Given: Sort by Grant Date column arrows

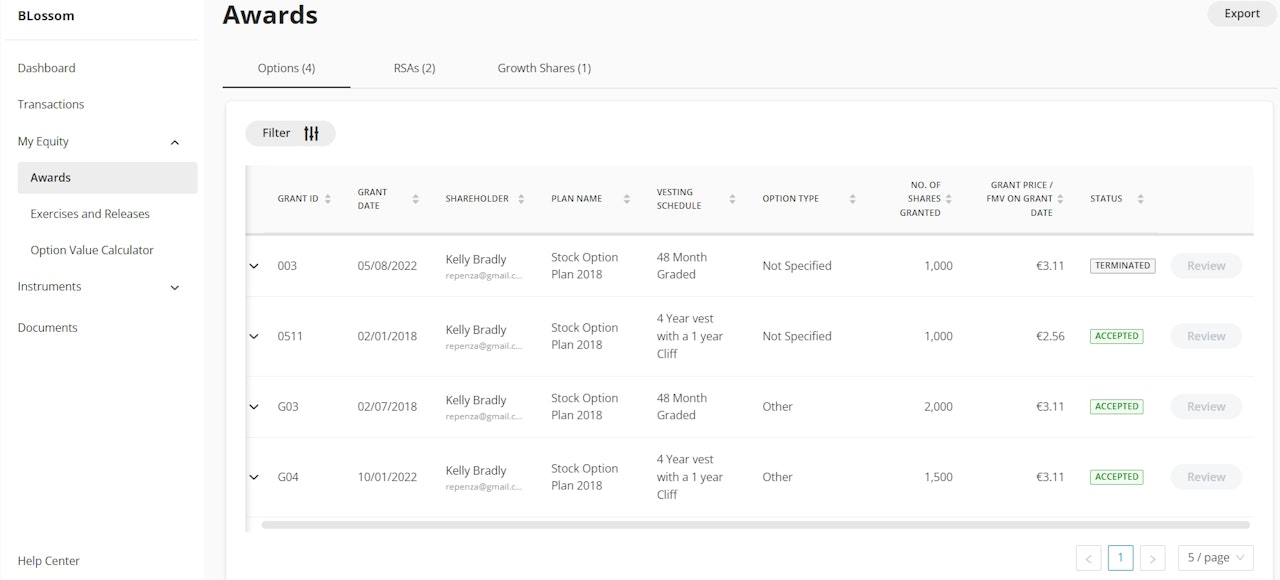Looking at the screenshot, I should click(x=415, y=199).
